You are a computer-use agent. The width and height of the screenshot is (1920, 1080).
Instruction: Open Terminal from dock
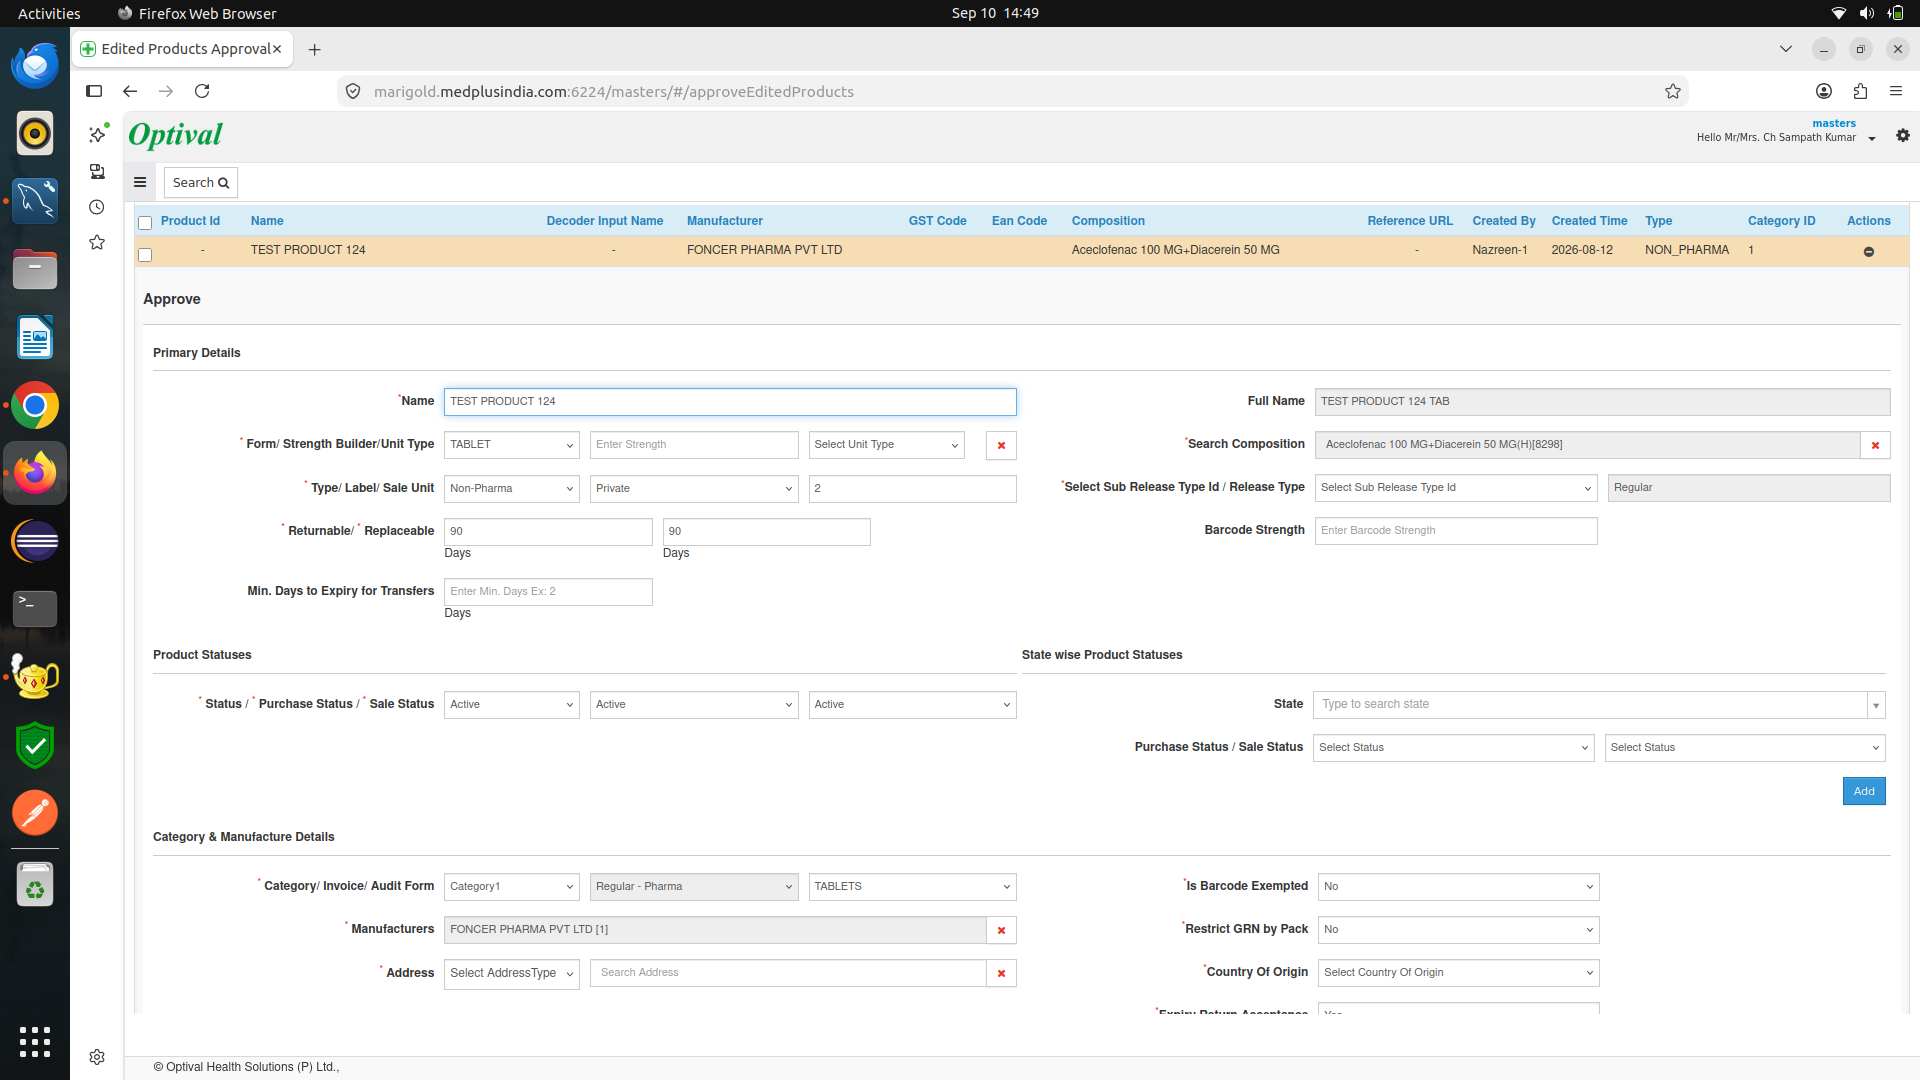tap(35, 608)
